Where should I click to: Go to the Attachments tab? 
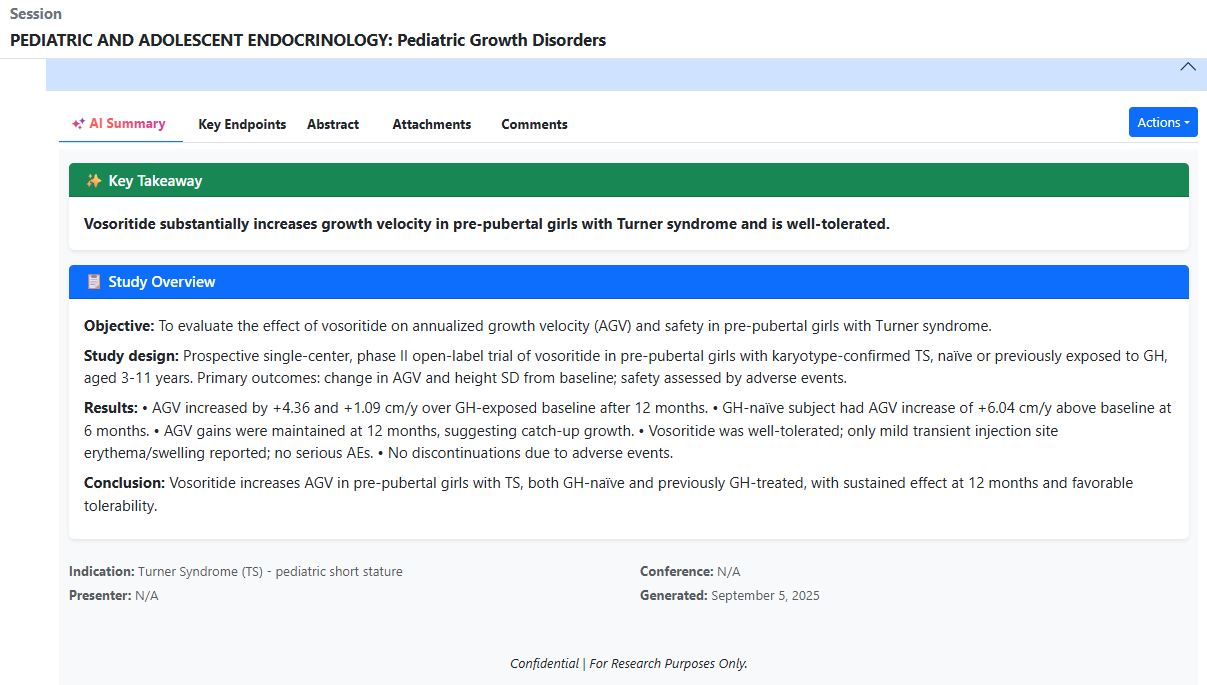tap(431, 125)
